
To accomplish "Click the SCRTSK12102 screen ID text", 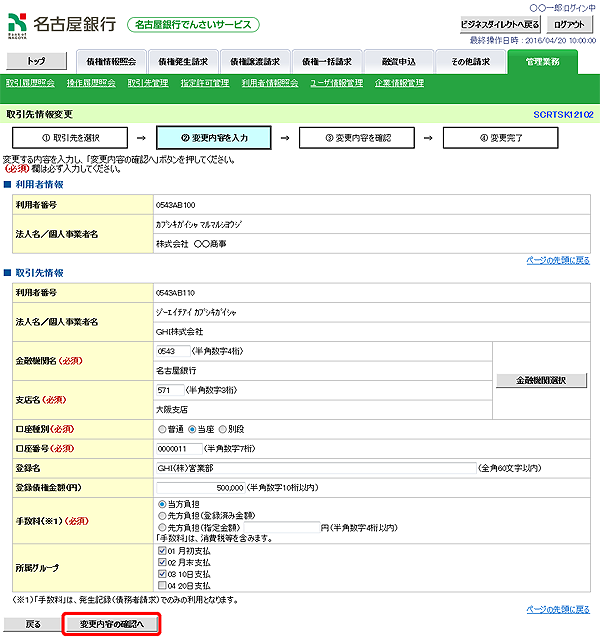I will tap(563, 115).
